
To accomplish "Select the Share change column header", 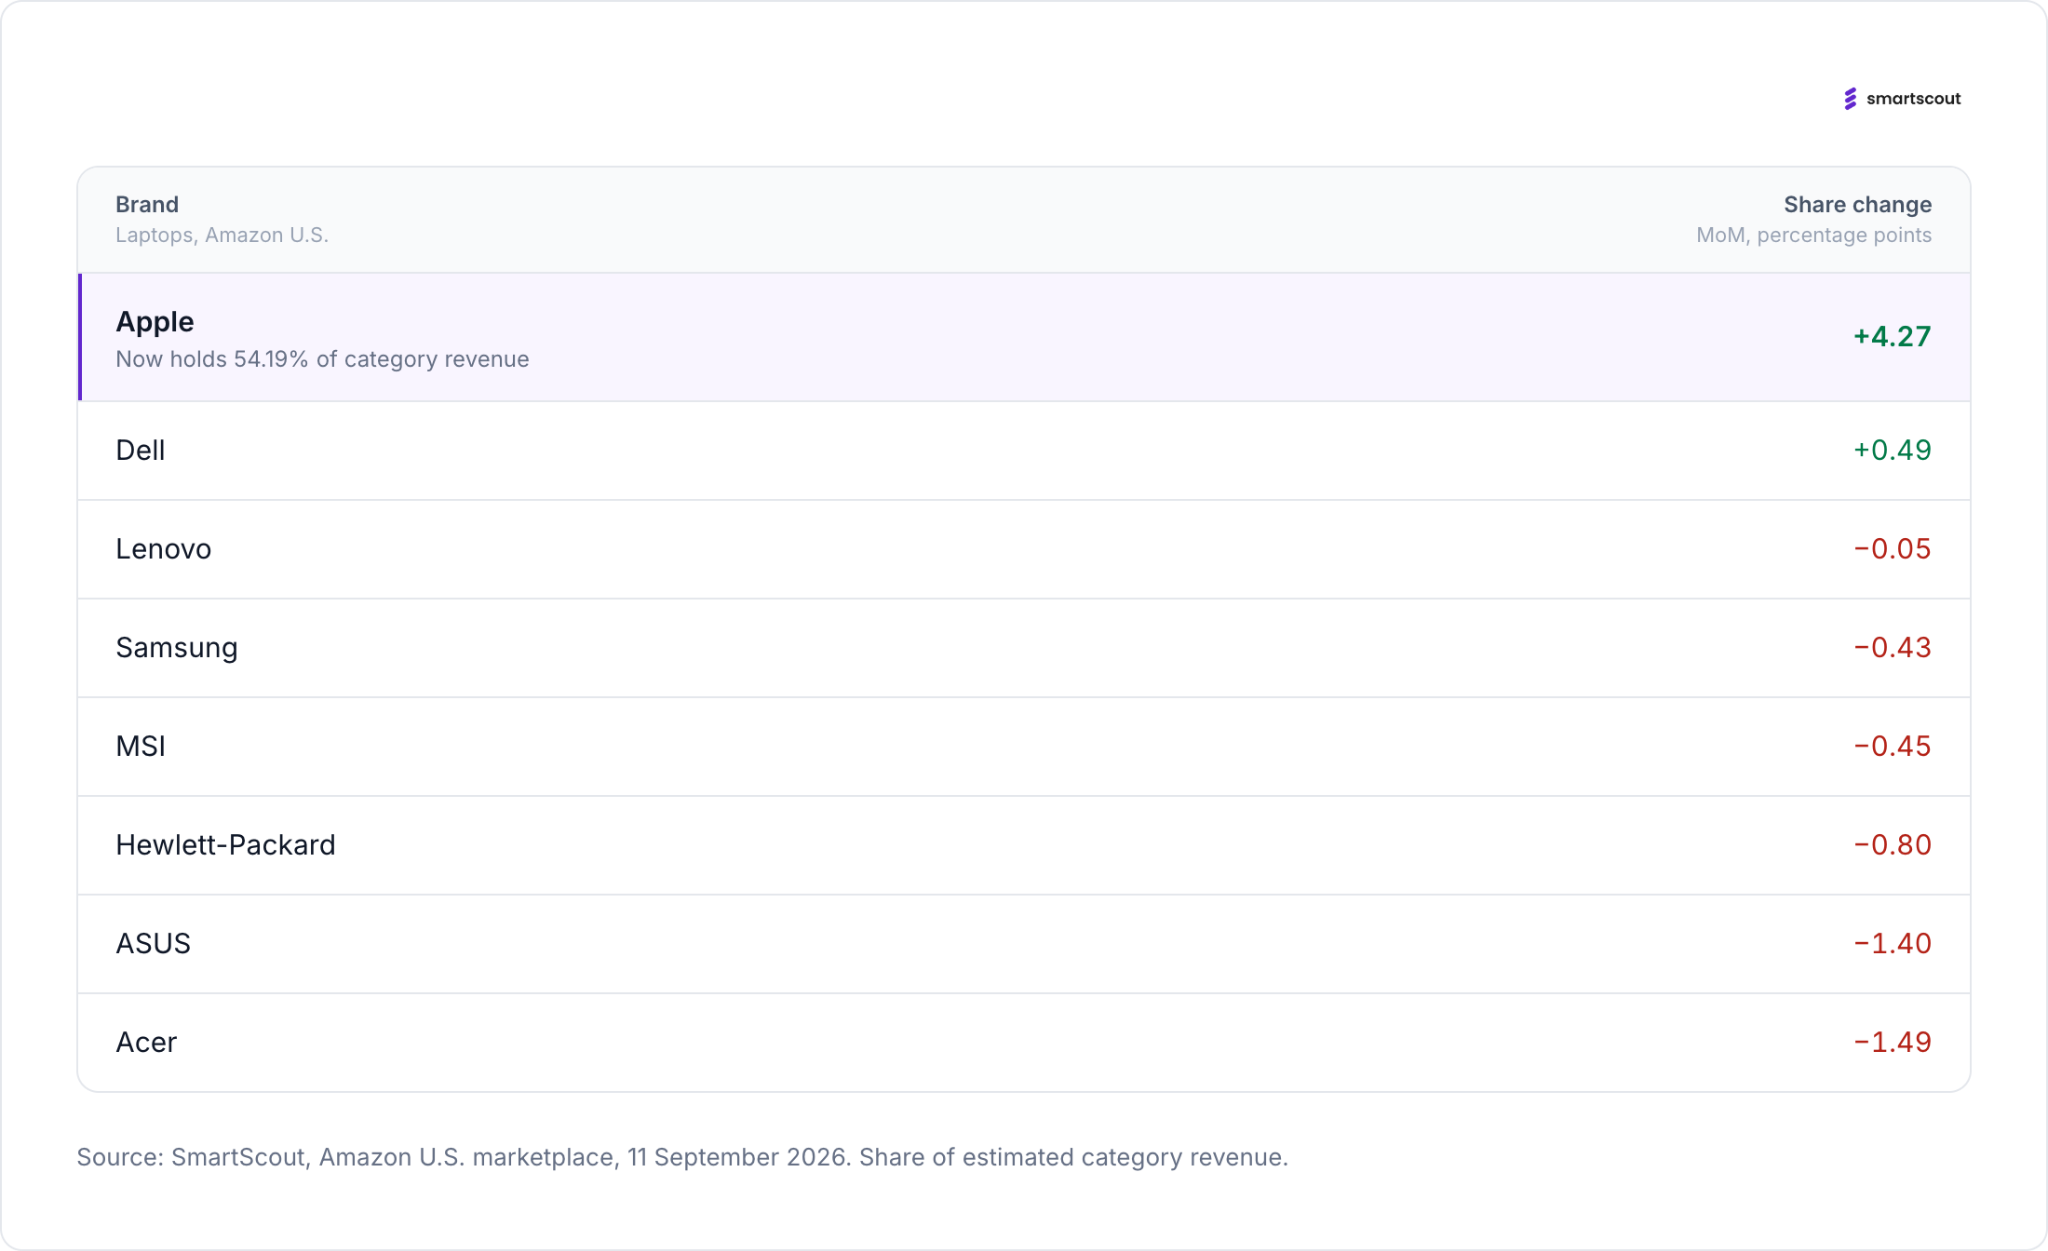I will coord(1857,204).
